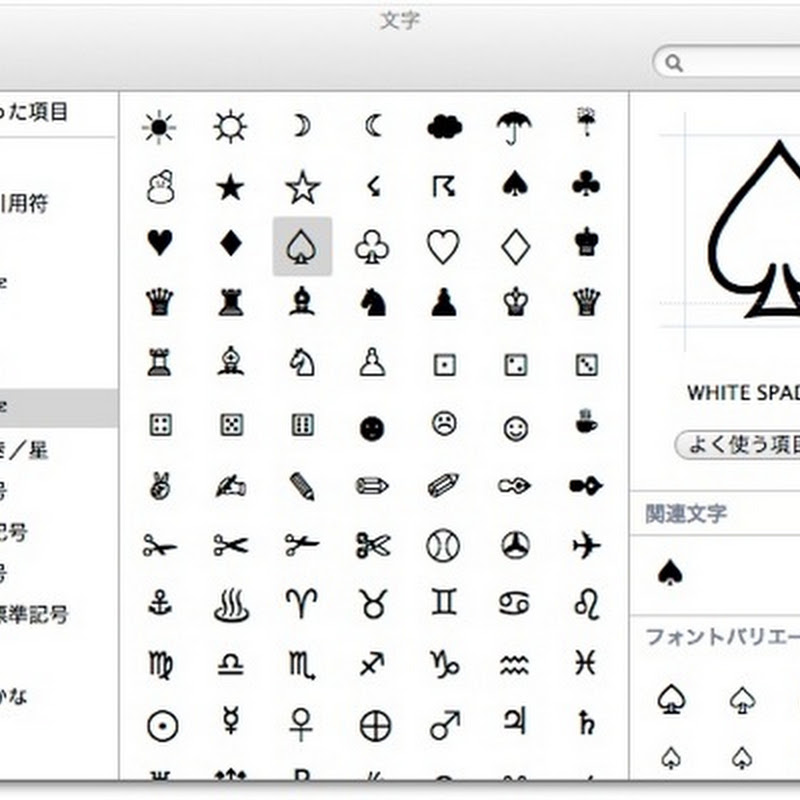
Task: Select the female Venus symbol
Action: point(301,724)
